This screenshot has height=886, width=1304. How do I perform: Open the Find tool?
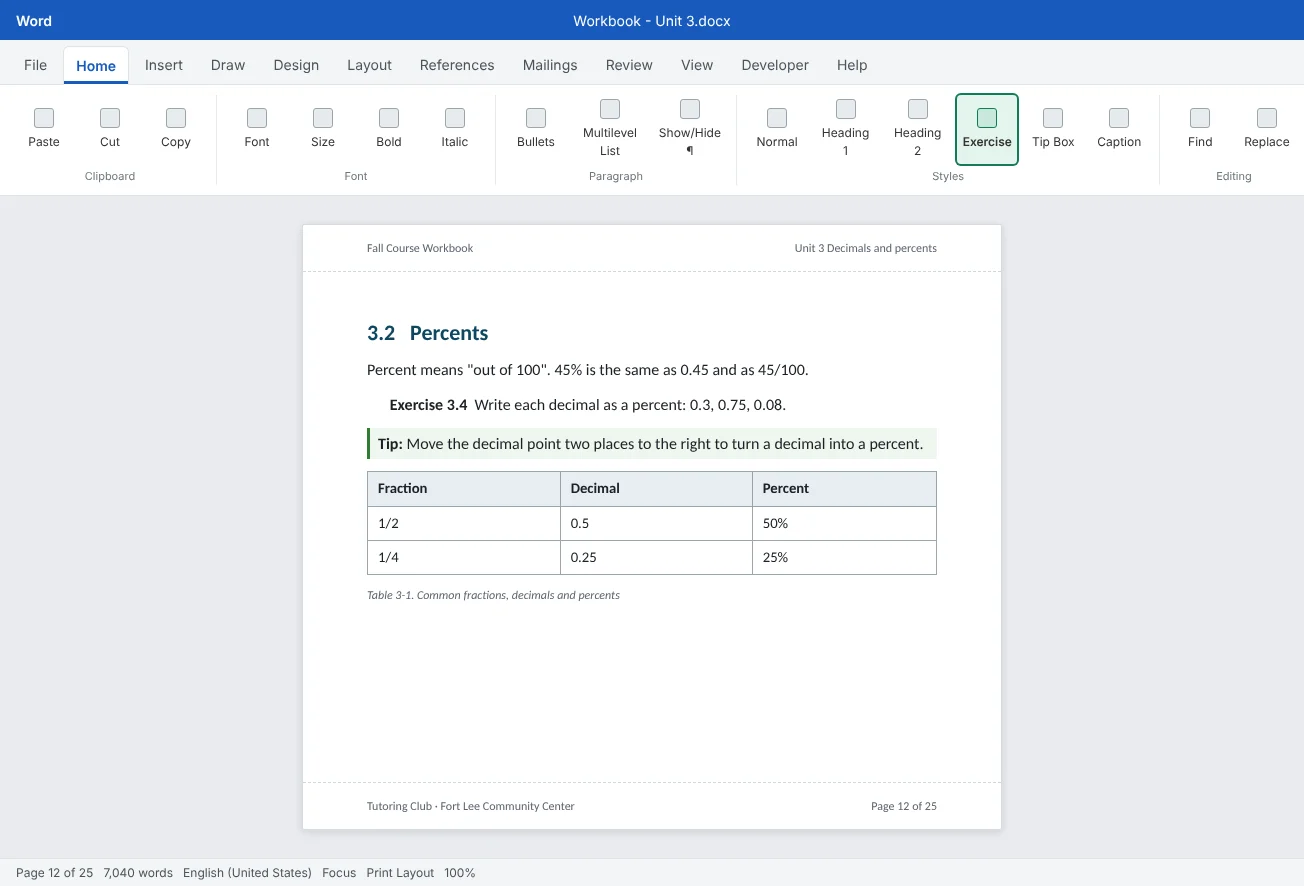[1200, 129]
